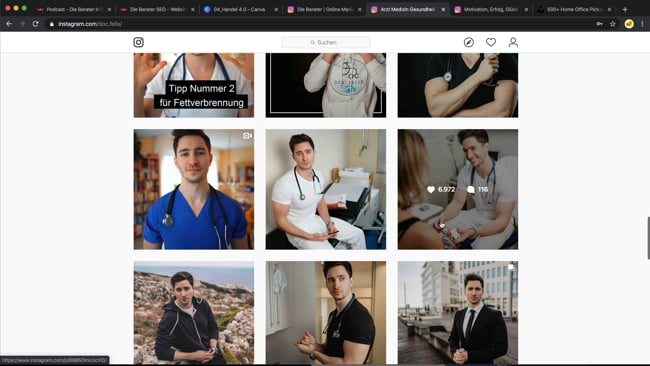Open the rocky hillside hoodie post

point(194,313)
